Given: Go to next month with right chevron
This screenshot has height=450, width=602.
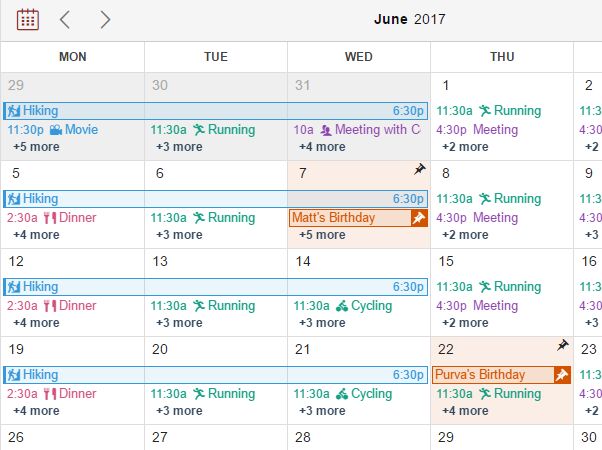Looking at the screenshot, I should [105, 19].
